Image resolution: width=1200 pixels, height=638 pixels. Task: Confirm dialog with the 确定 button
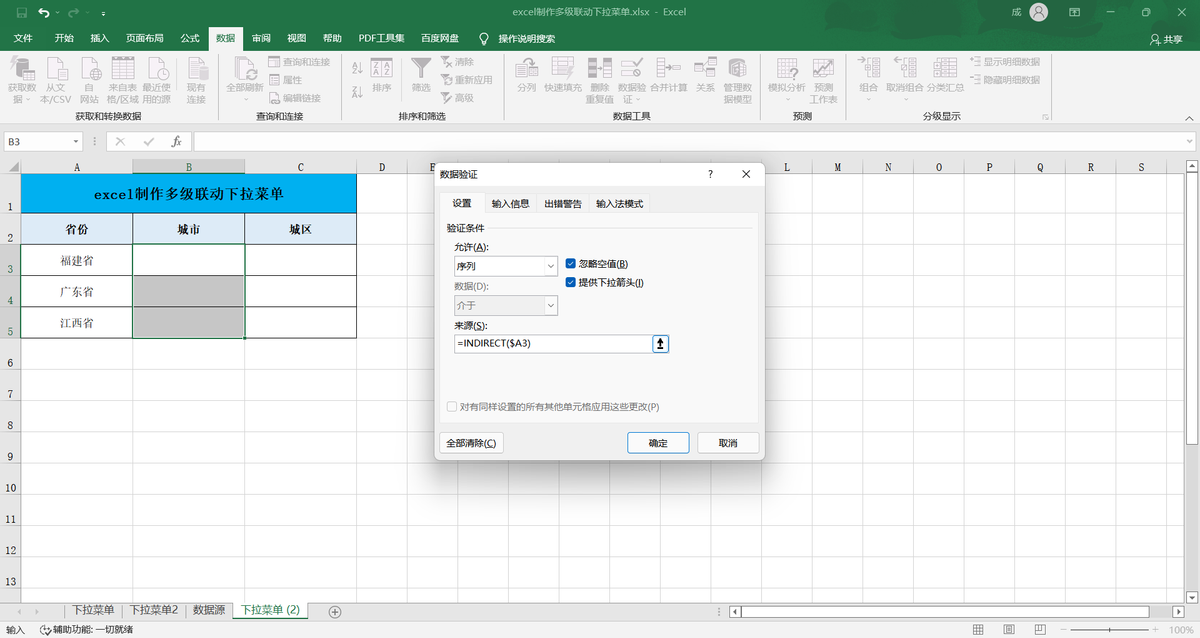[x=658, y=443]
